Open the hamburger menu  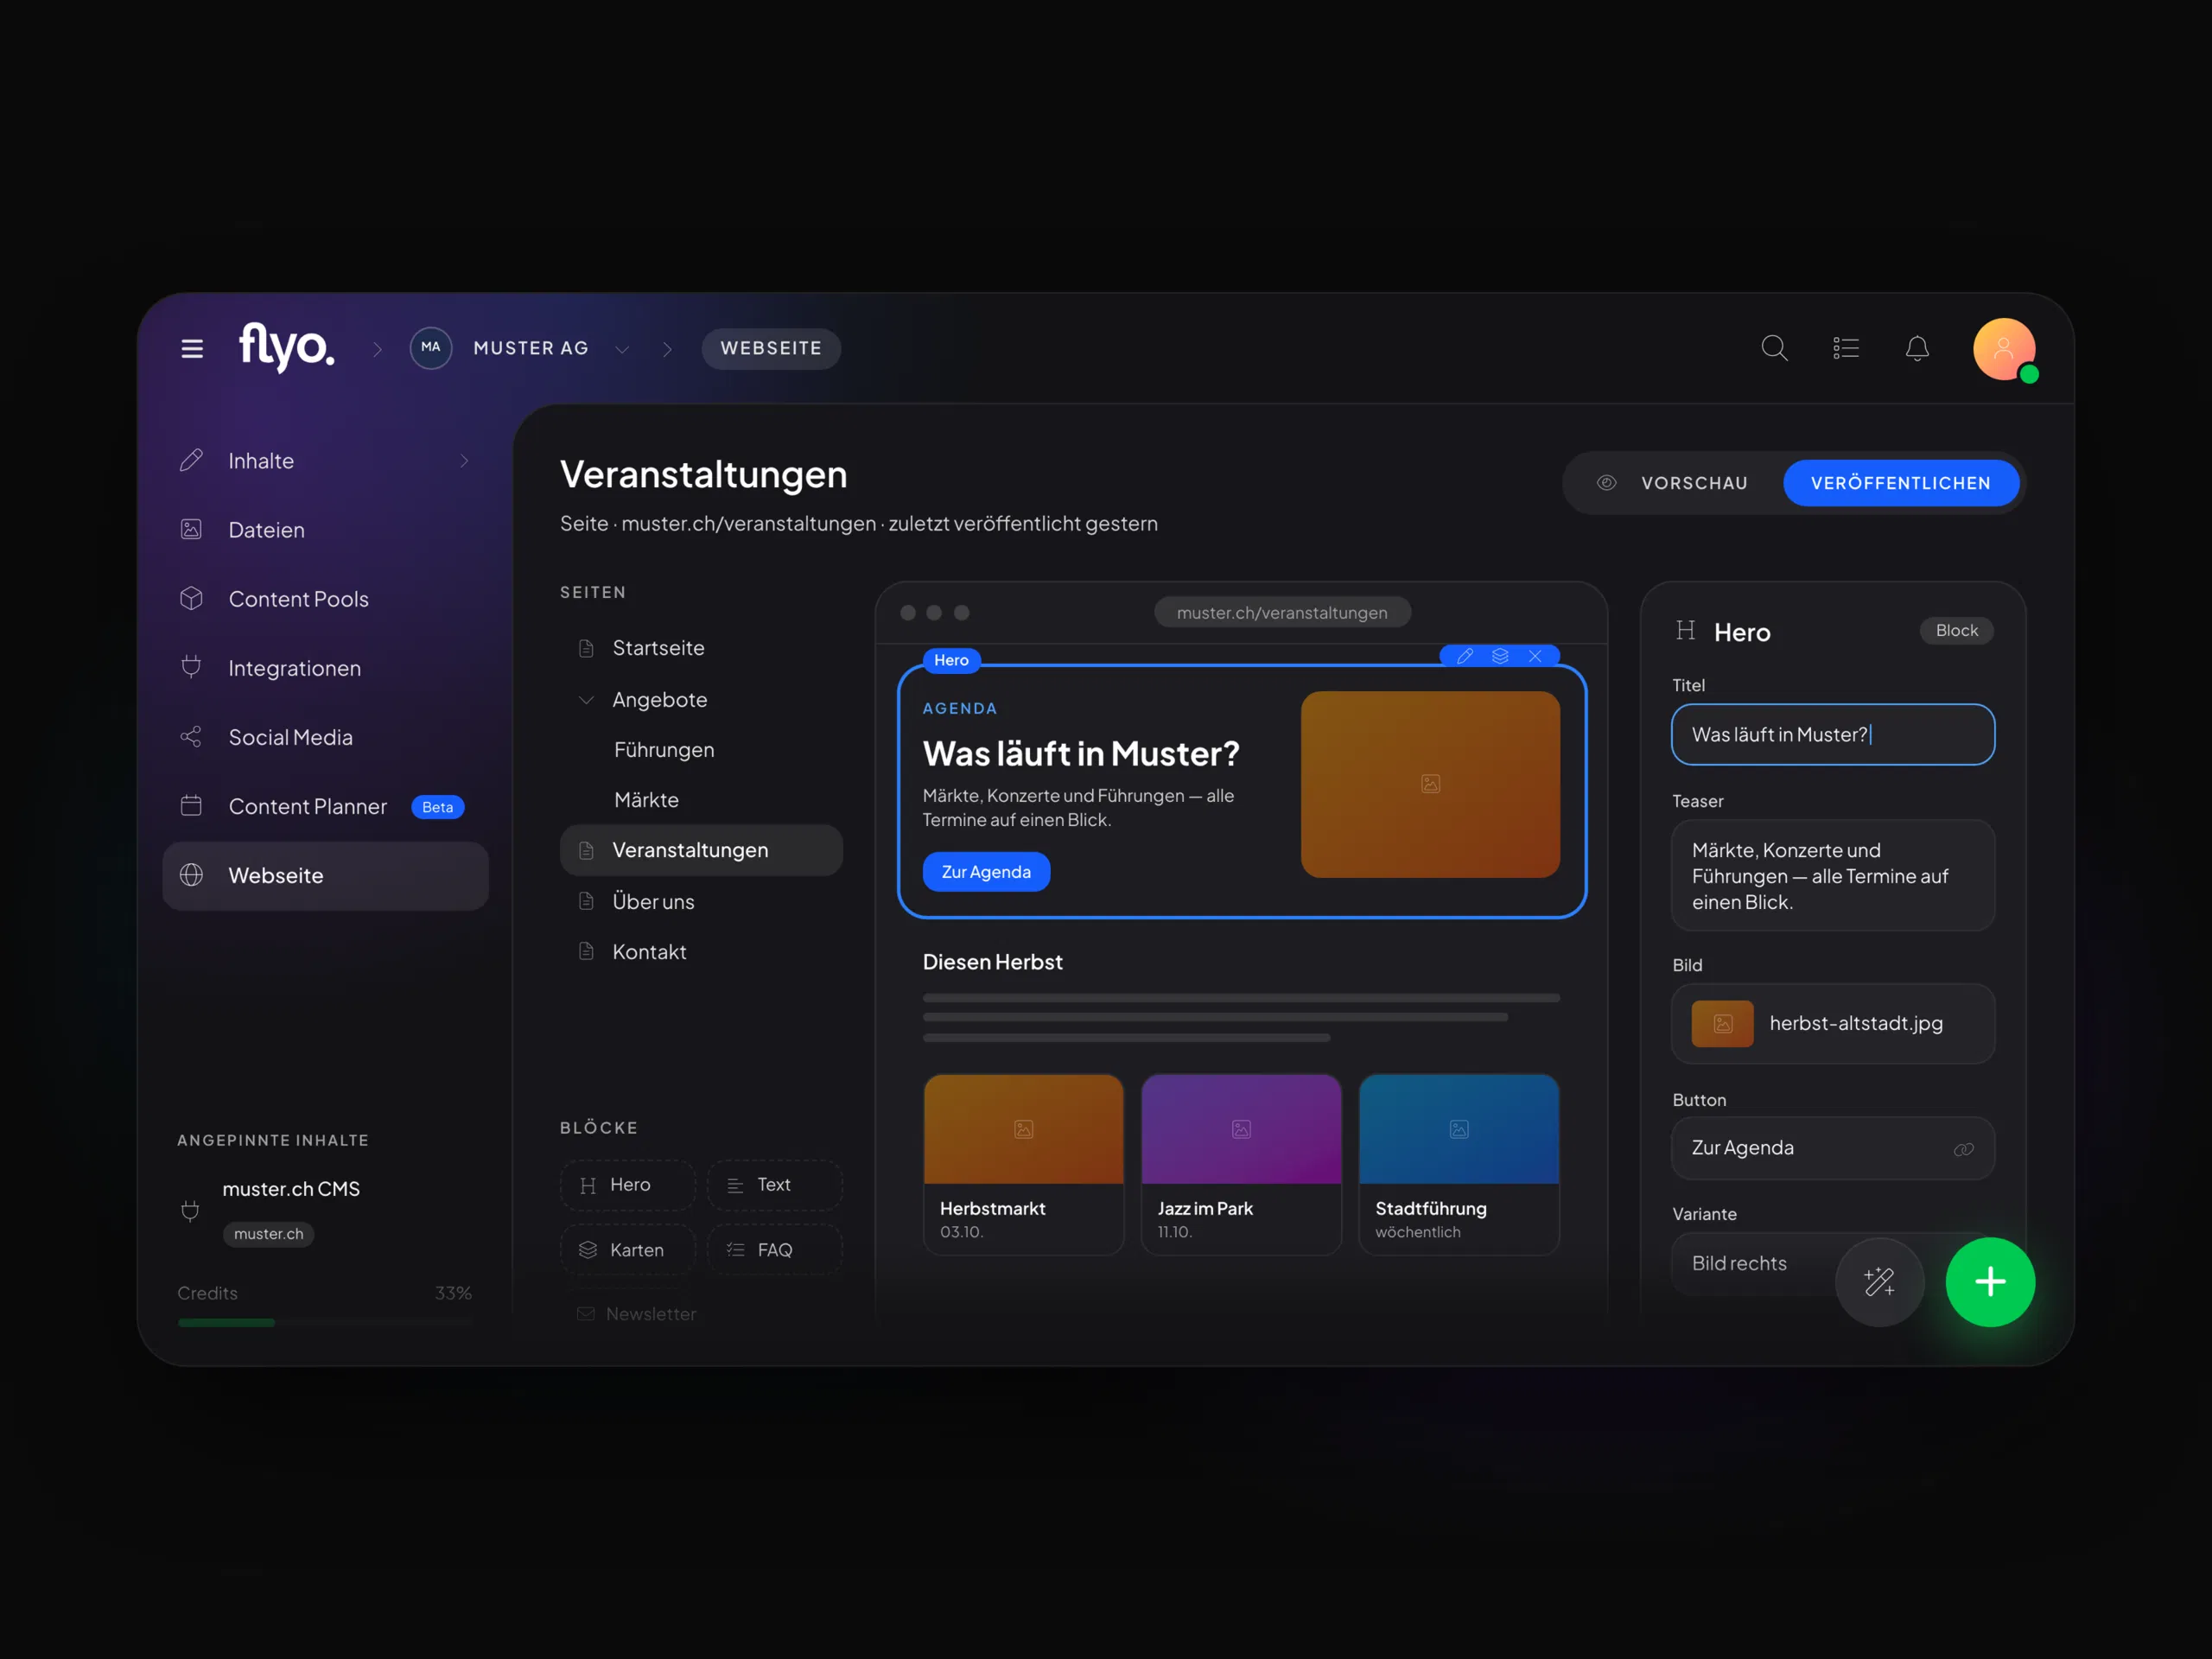192,348
